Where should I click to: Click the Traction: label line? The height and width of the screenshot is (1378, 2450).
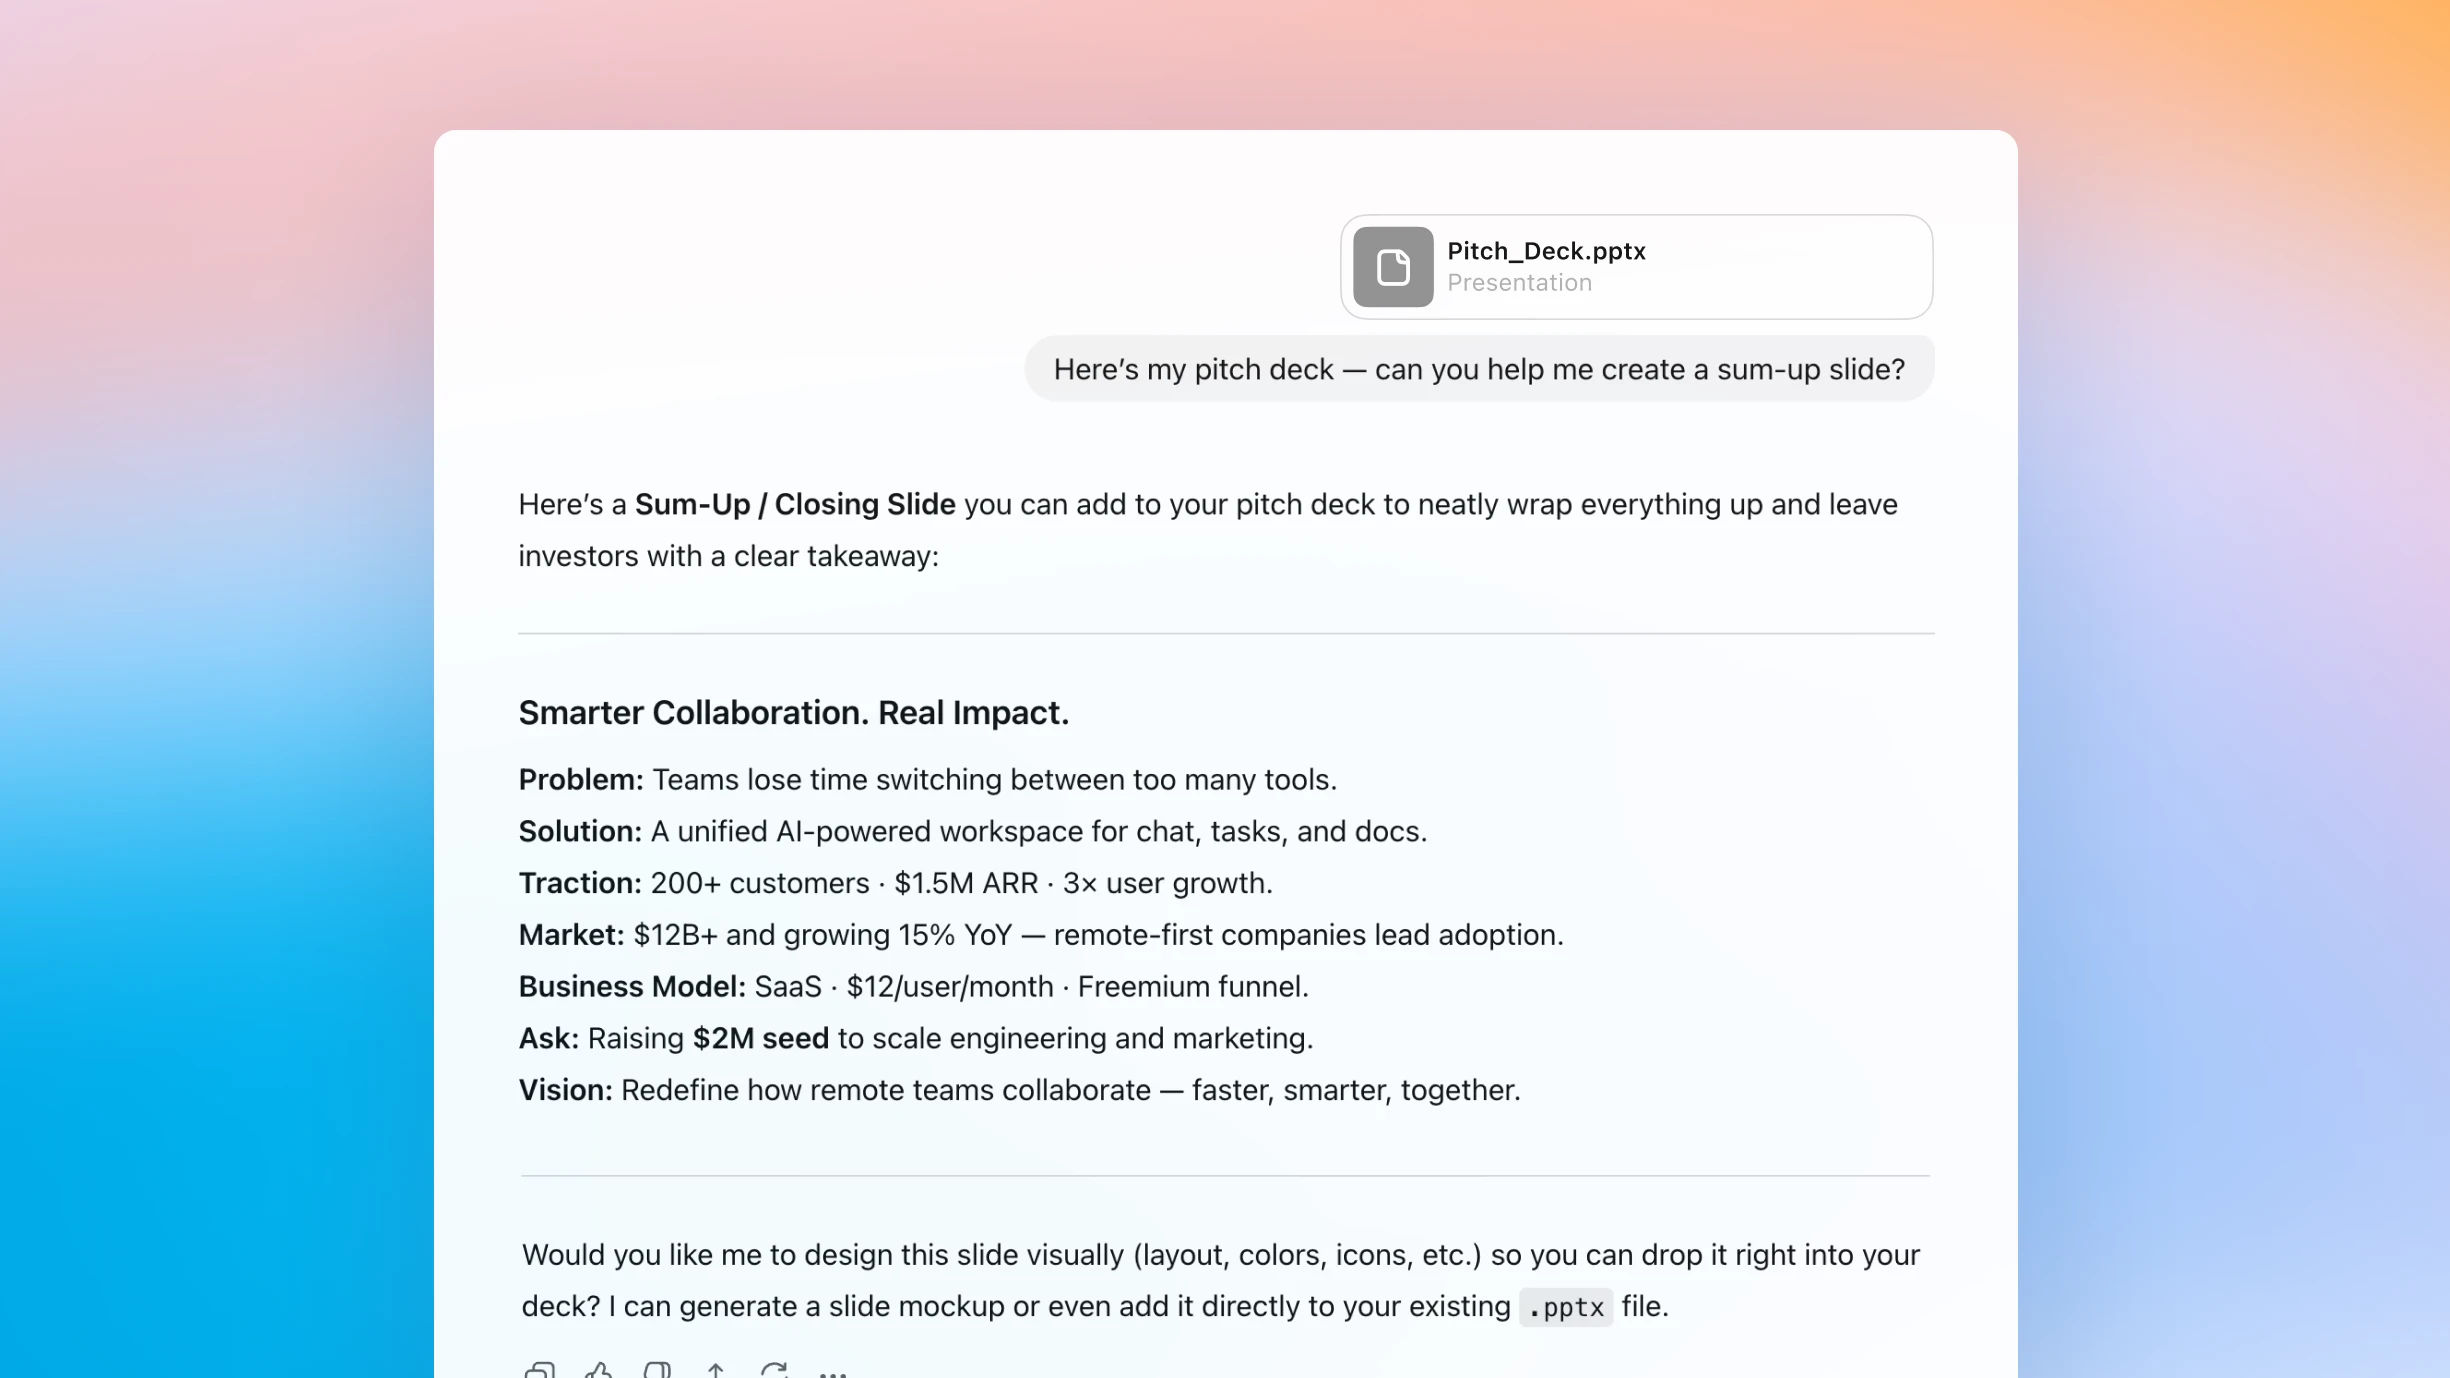[579, 883]
